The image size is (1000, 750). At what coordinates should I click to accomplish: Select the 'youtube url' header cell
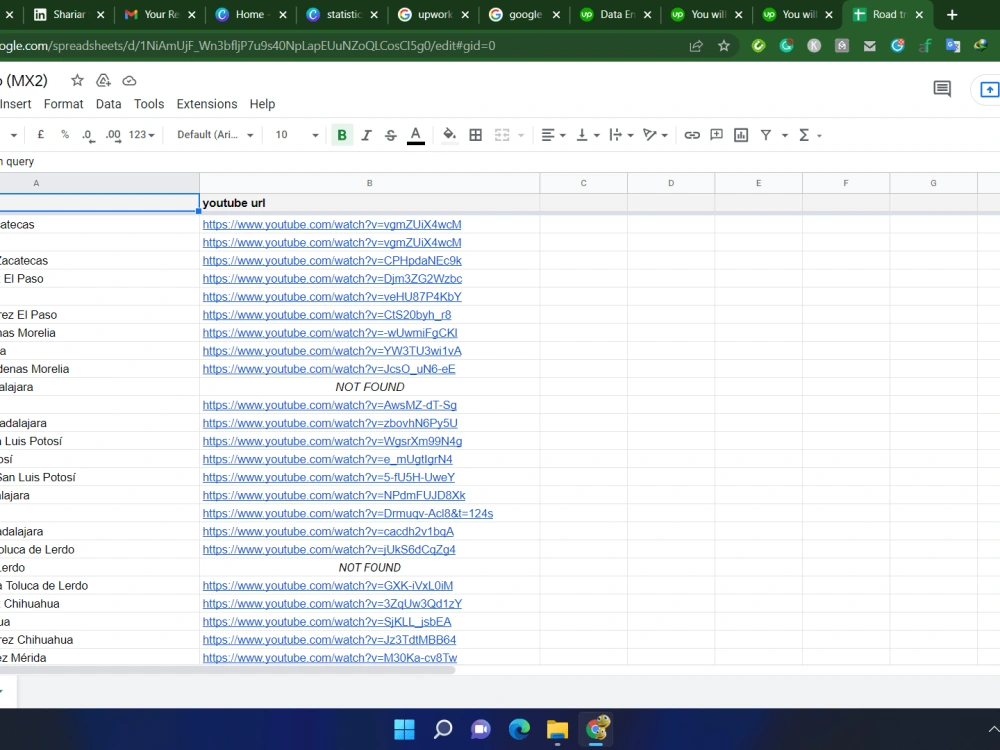pos(369,203)
